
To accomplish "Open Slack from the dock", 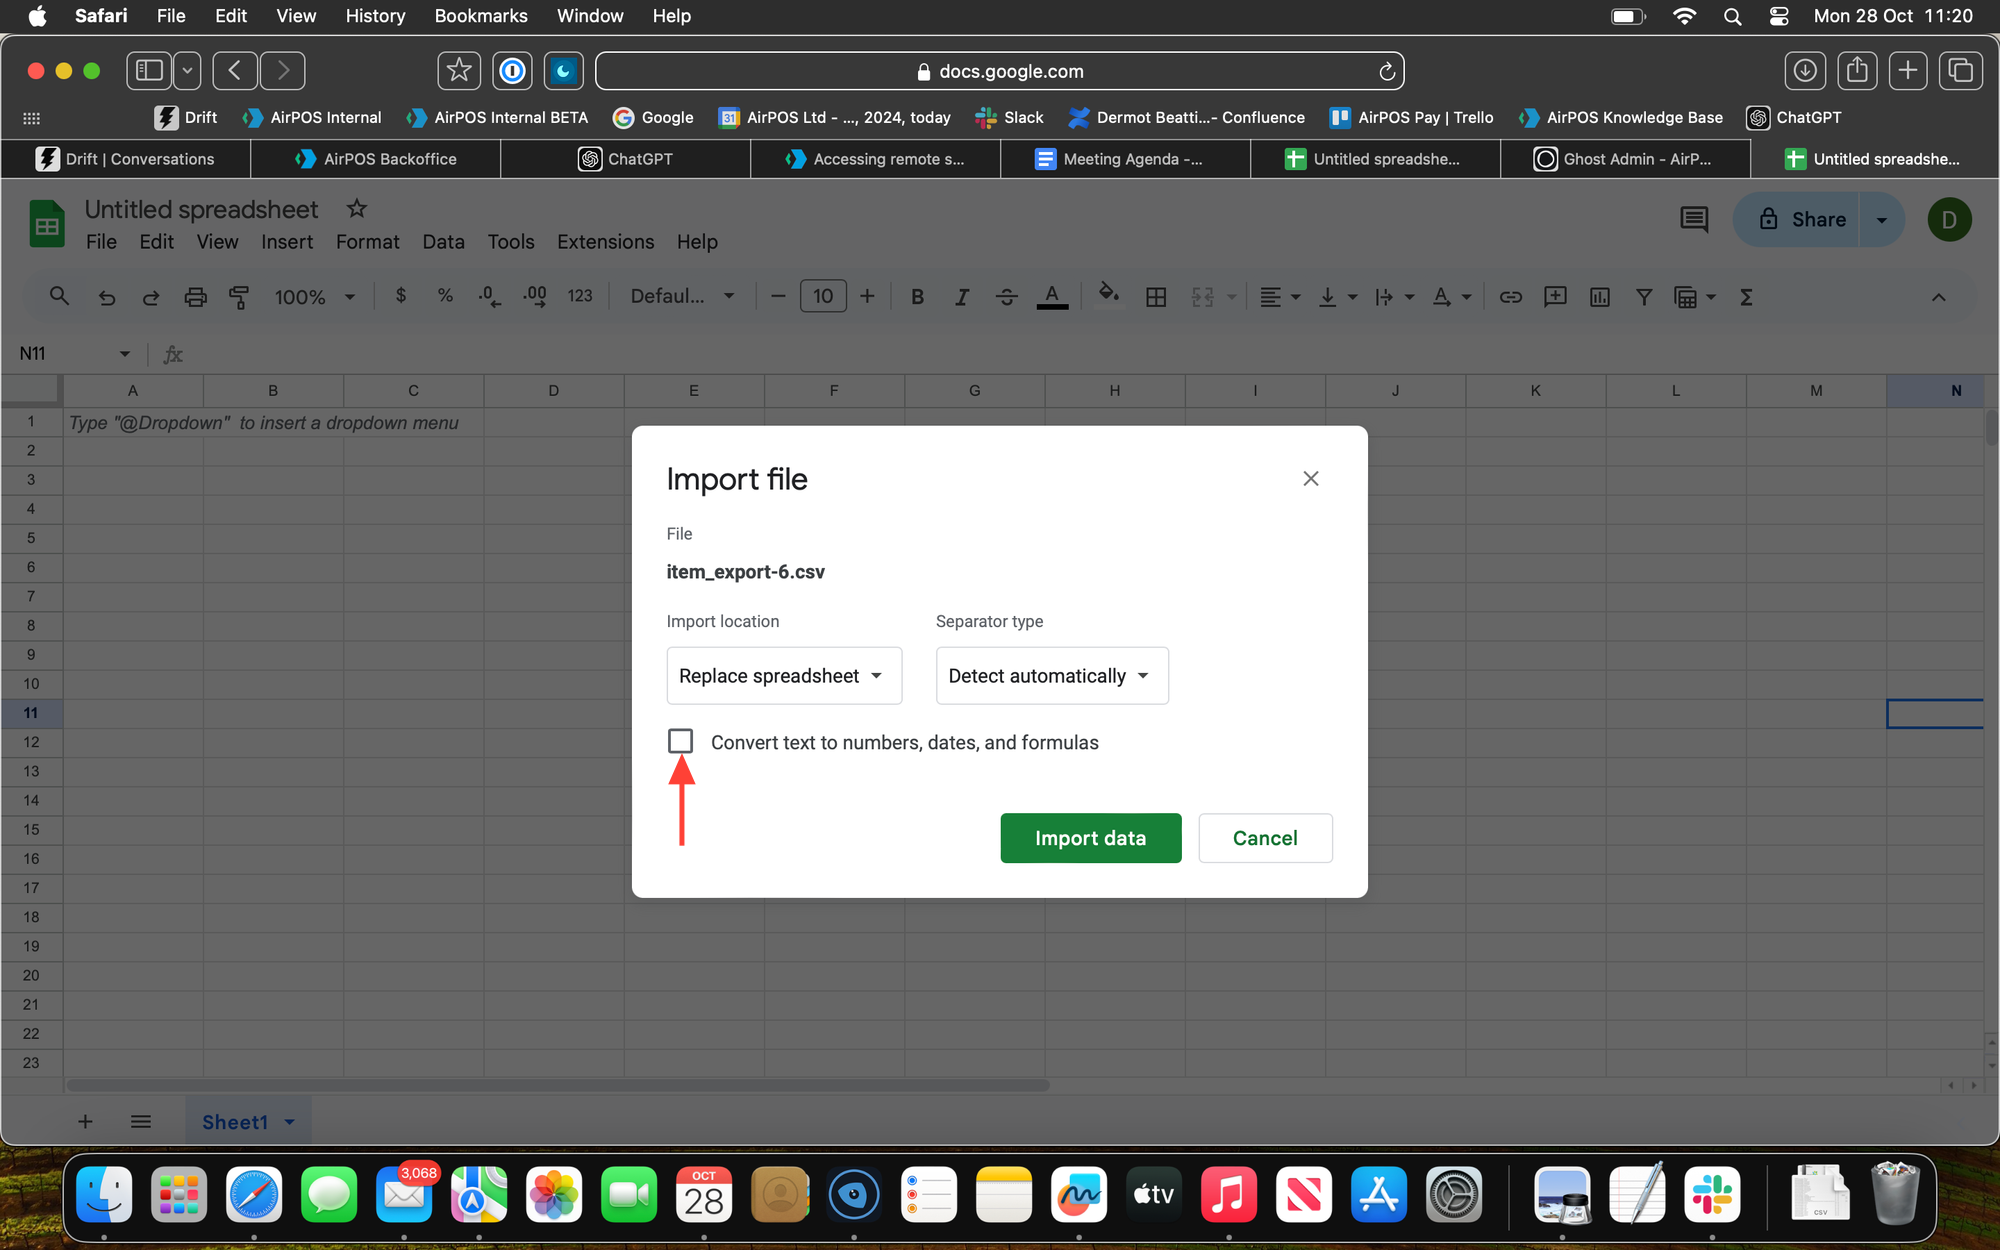I will [1711, 1194].
